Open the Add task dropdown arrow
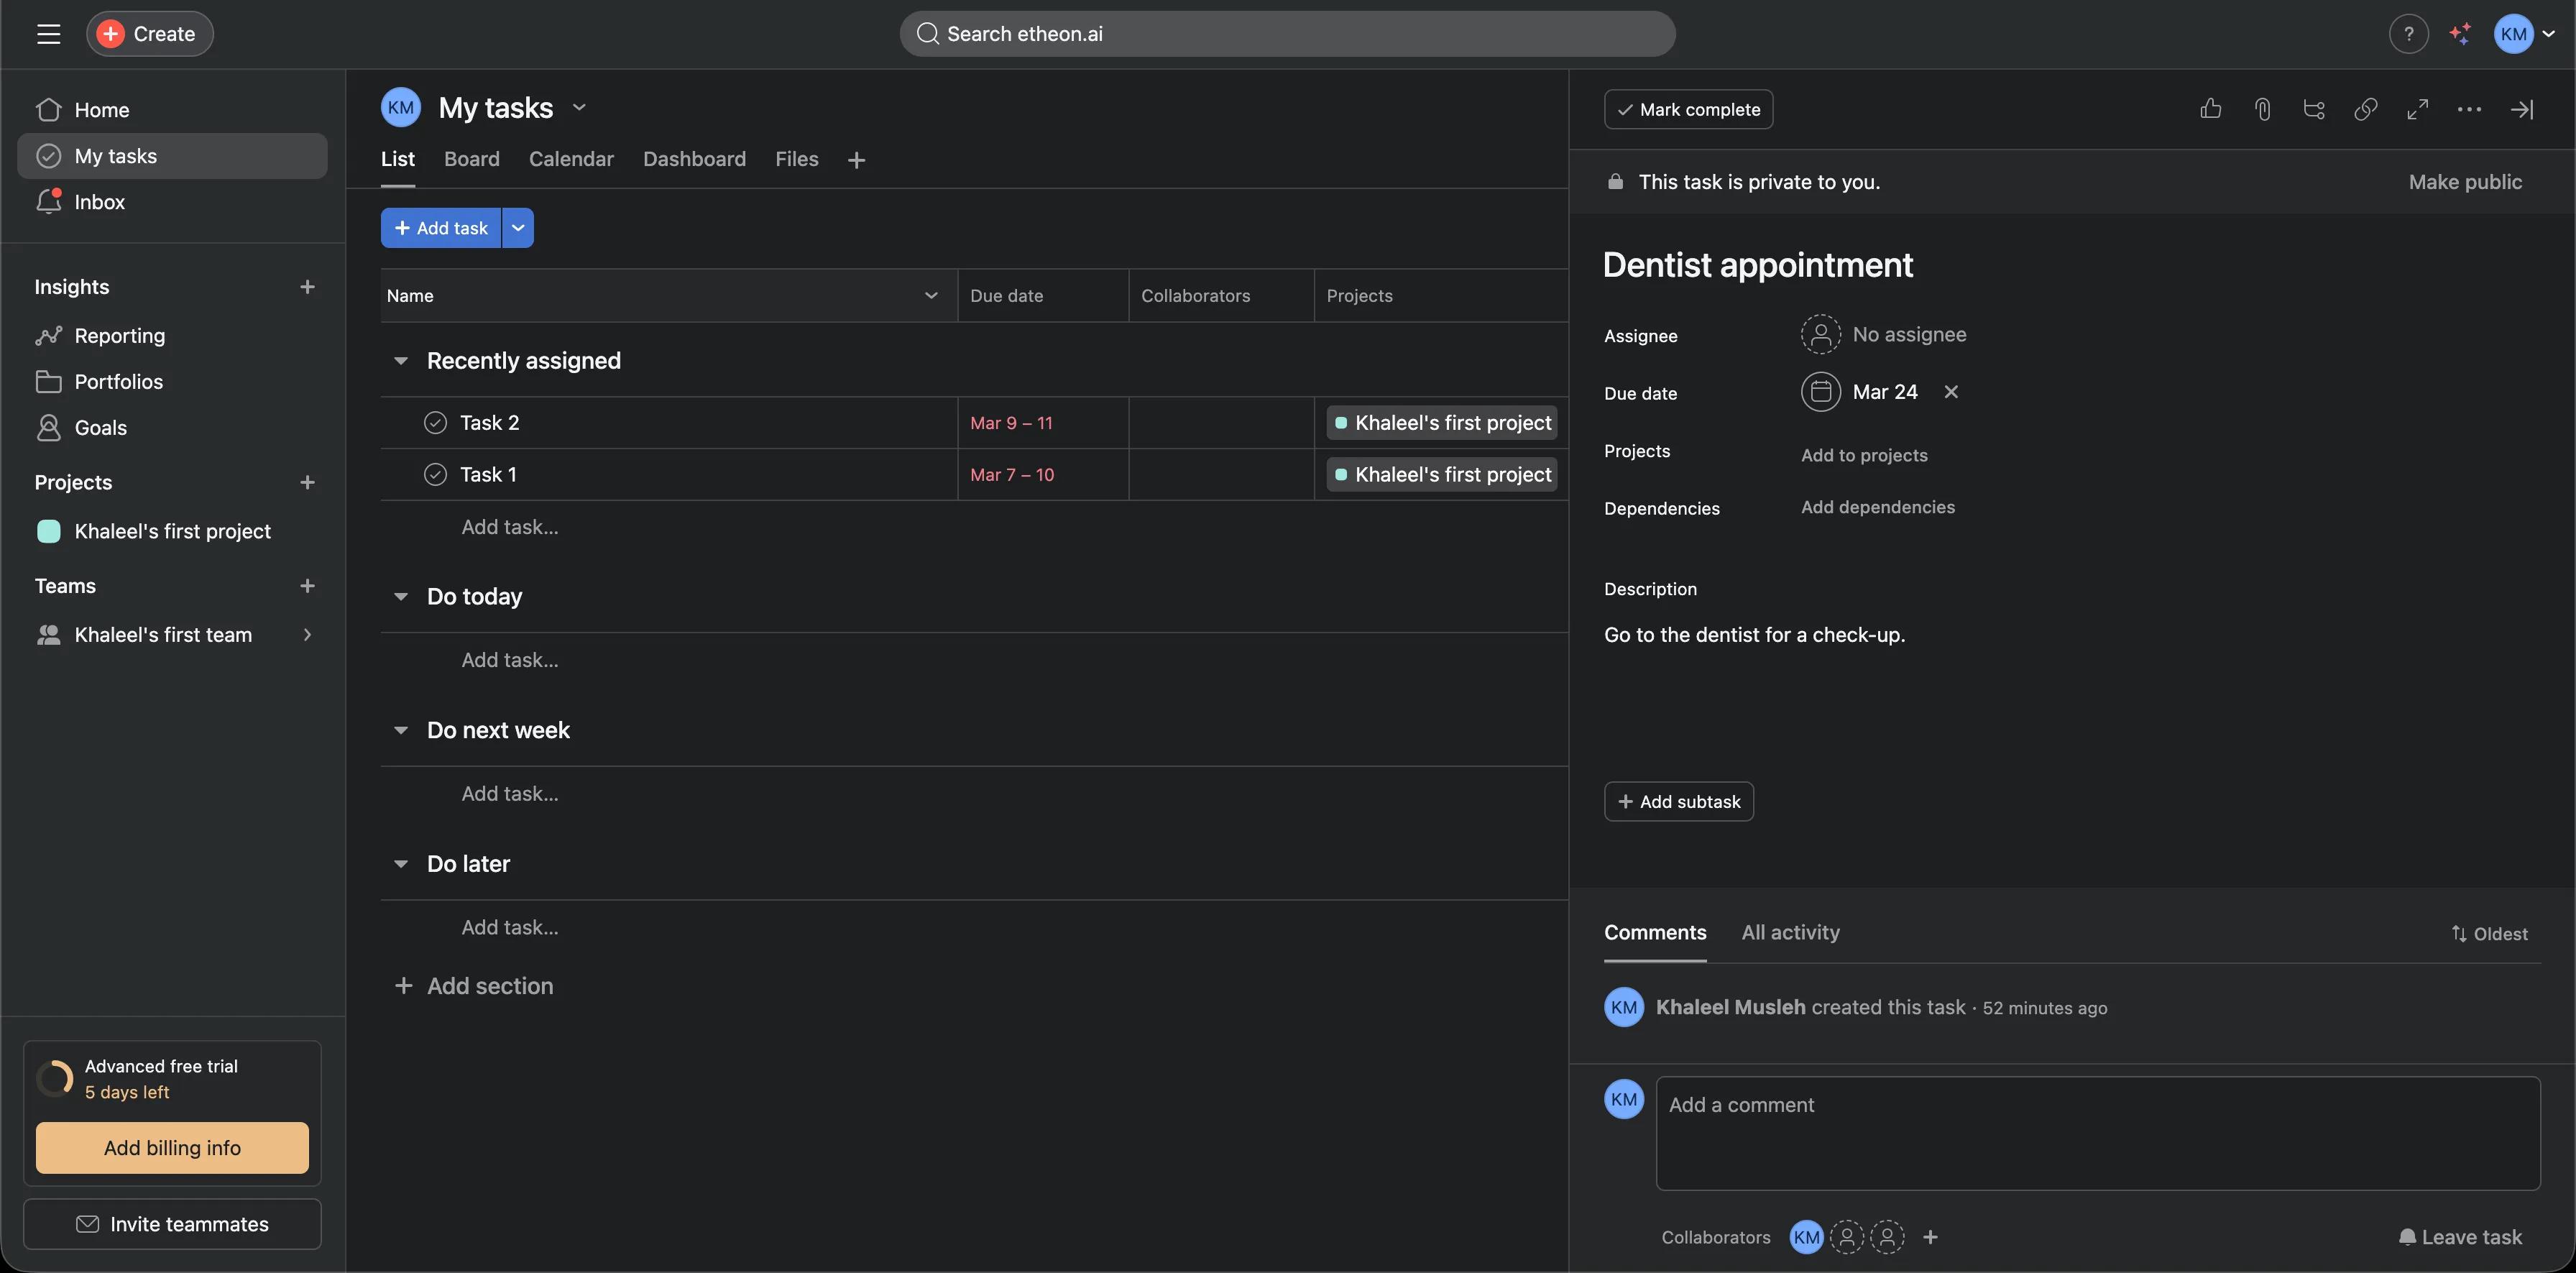 (x=518, y=228)
